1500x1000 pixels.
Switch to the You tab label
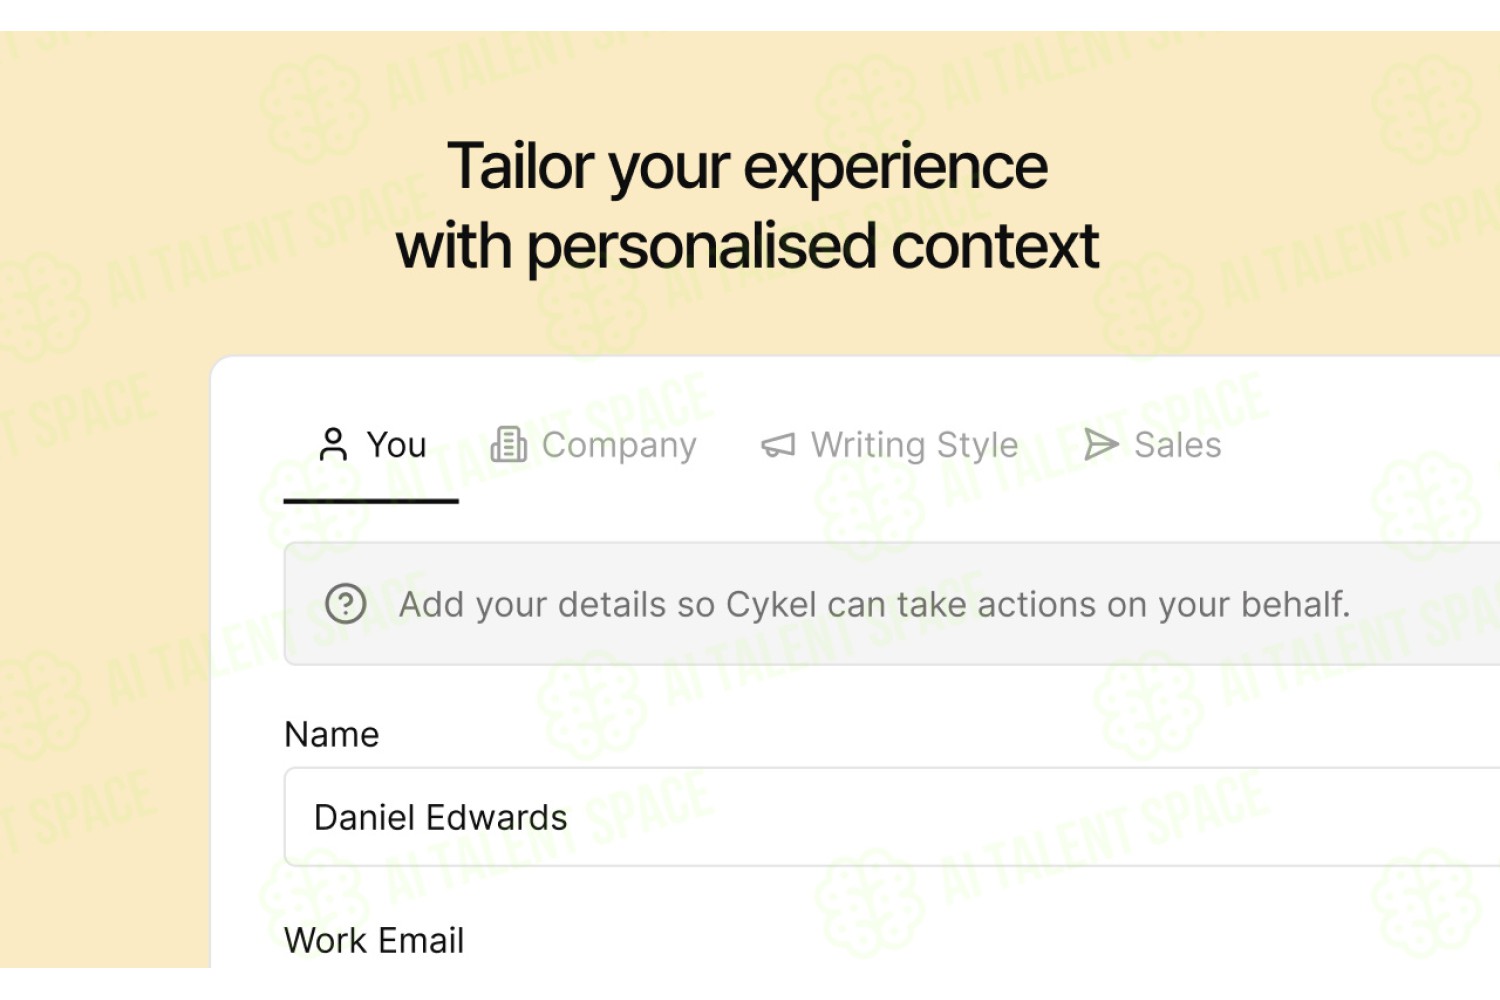(396, 445)
